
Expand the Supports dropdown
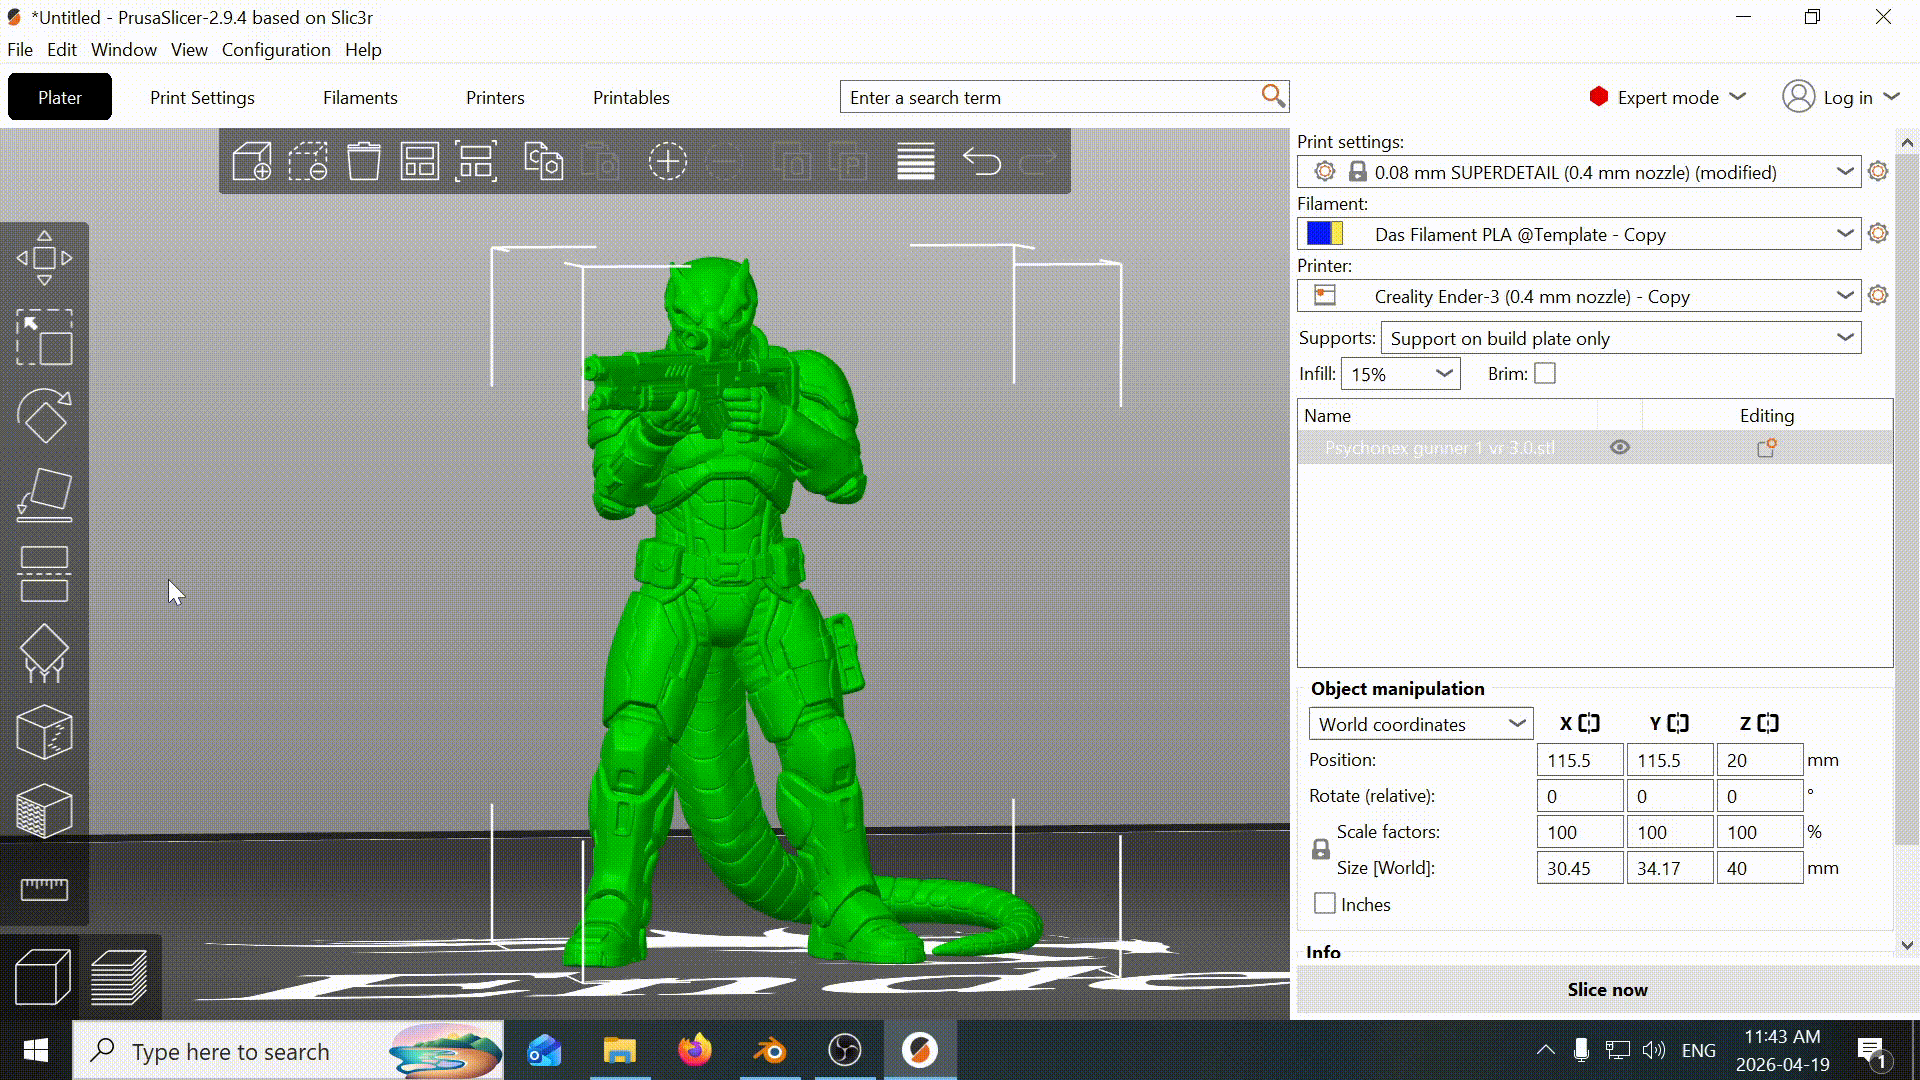1620,338
